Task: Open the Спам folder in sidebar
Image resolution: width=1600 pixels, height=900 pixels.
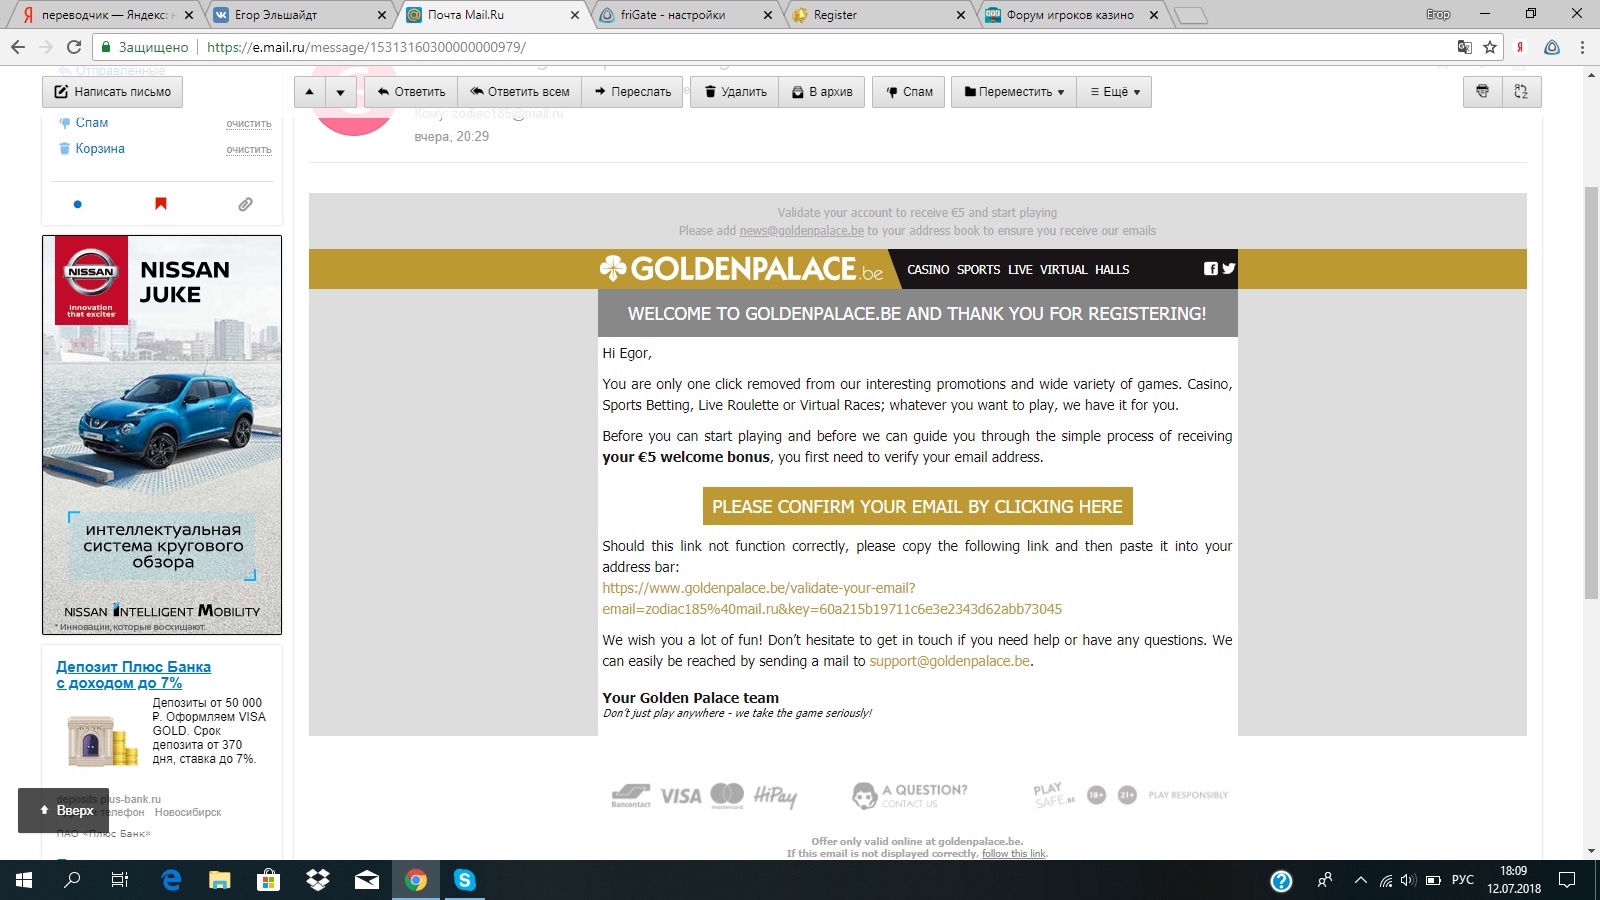Action: pos(91,123)
